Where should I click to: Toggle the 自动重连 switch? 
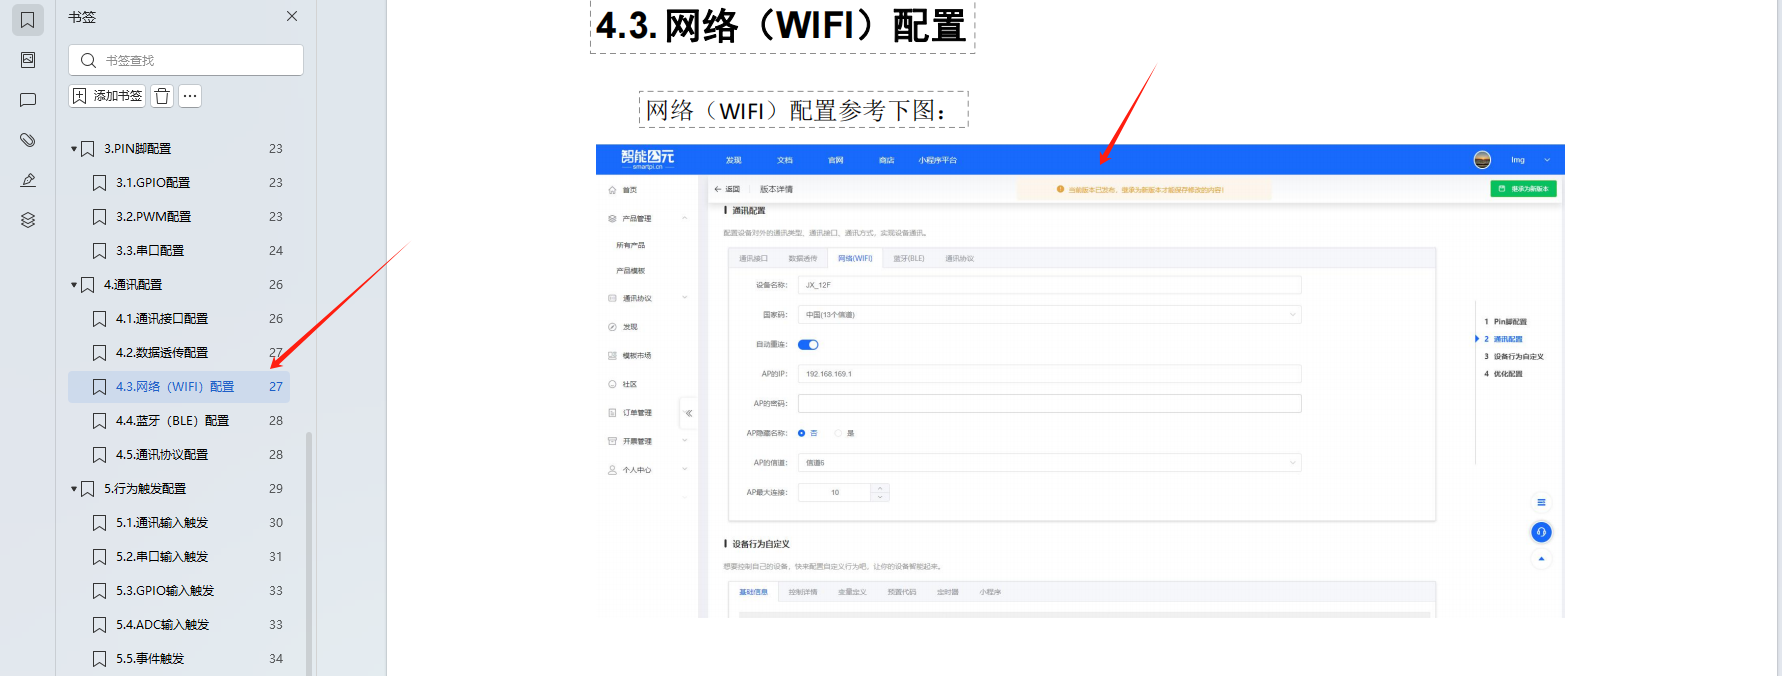[808, 345]
